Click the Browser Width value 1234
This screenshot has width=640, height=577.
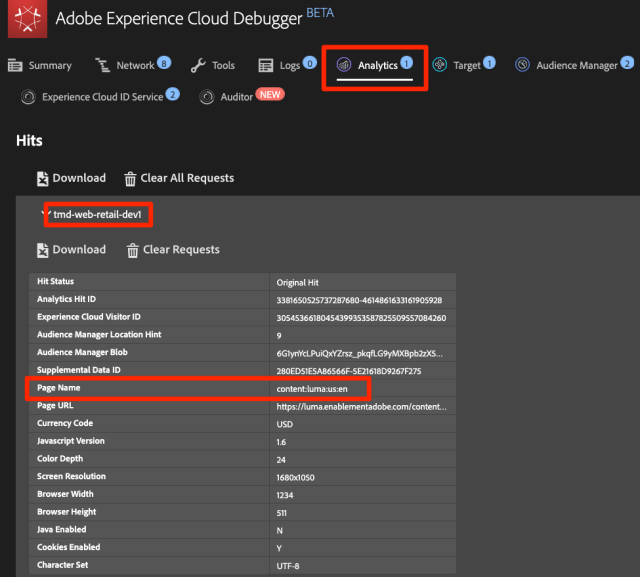click(x=285, y=495)
